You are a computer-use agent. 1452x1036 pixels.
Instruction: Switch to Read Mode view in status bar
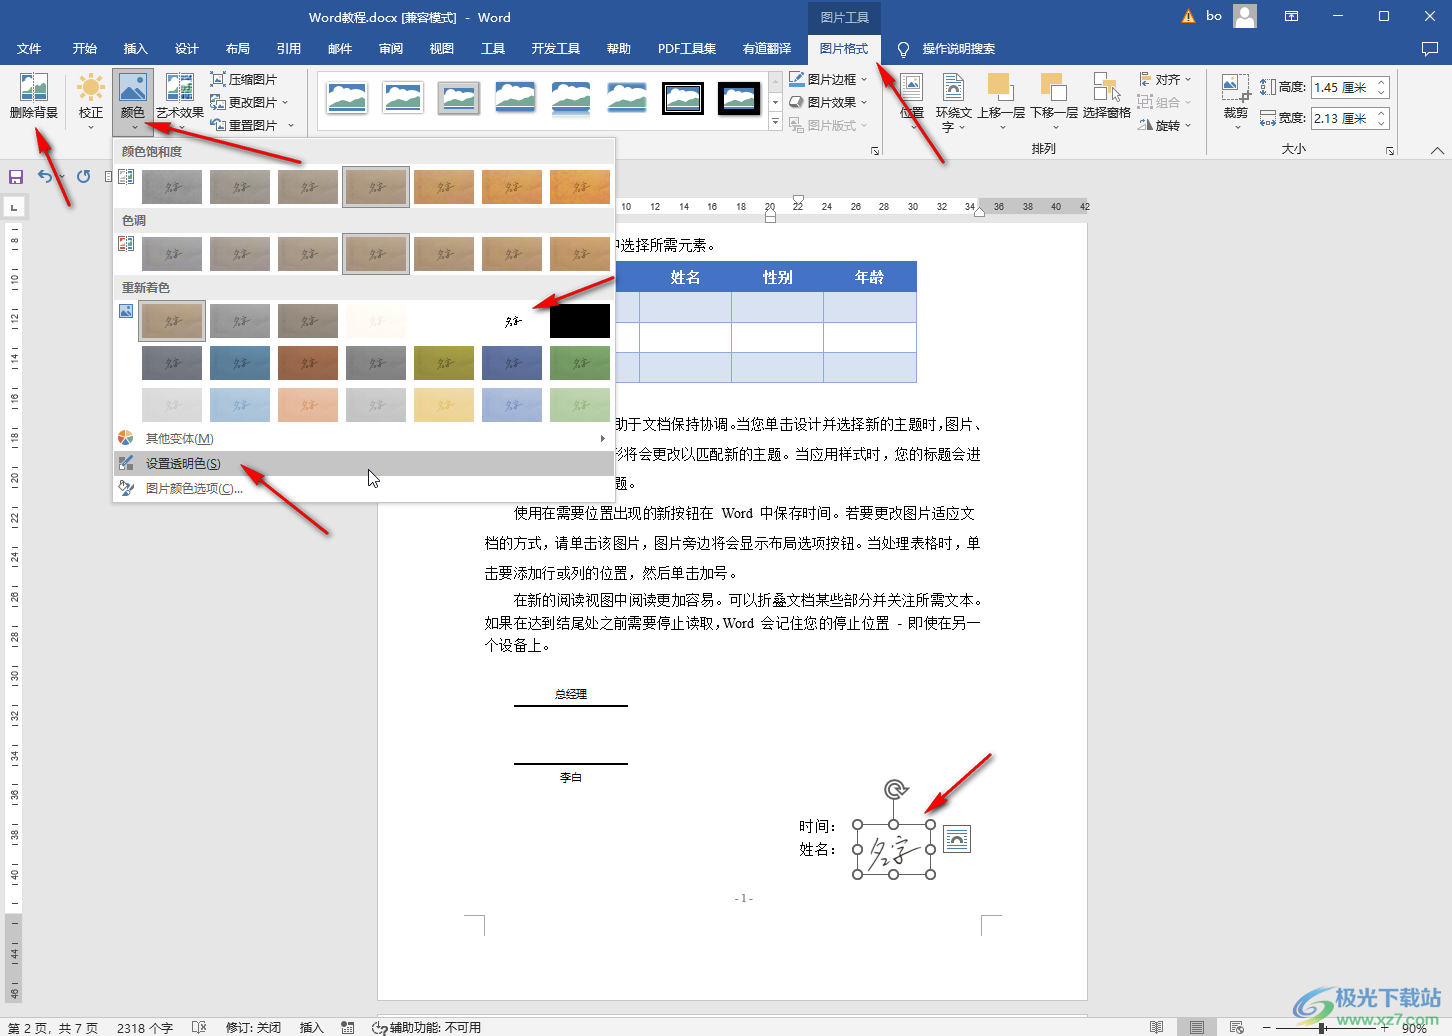point(1156,1027)
